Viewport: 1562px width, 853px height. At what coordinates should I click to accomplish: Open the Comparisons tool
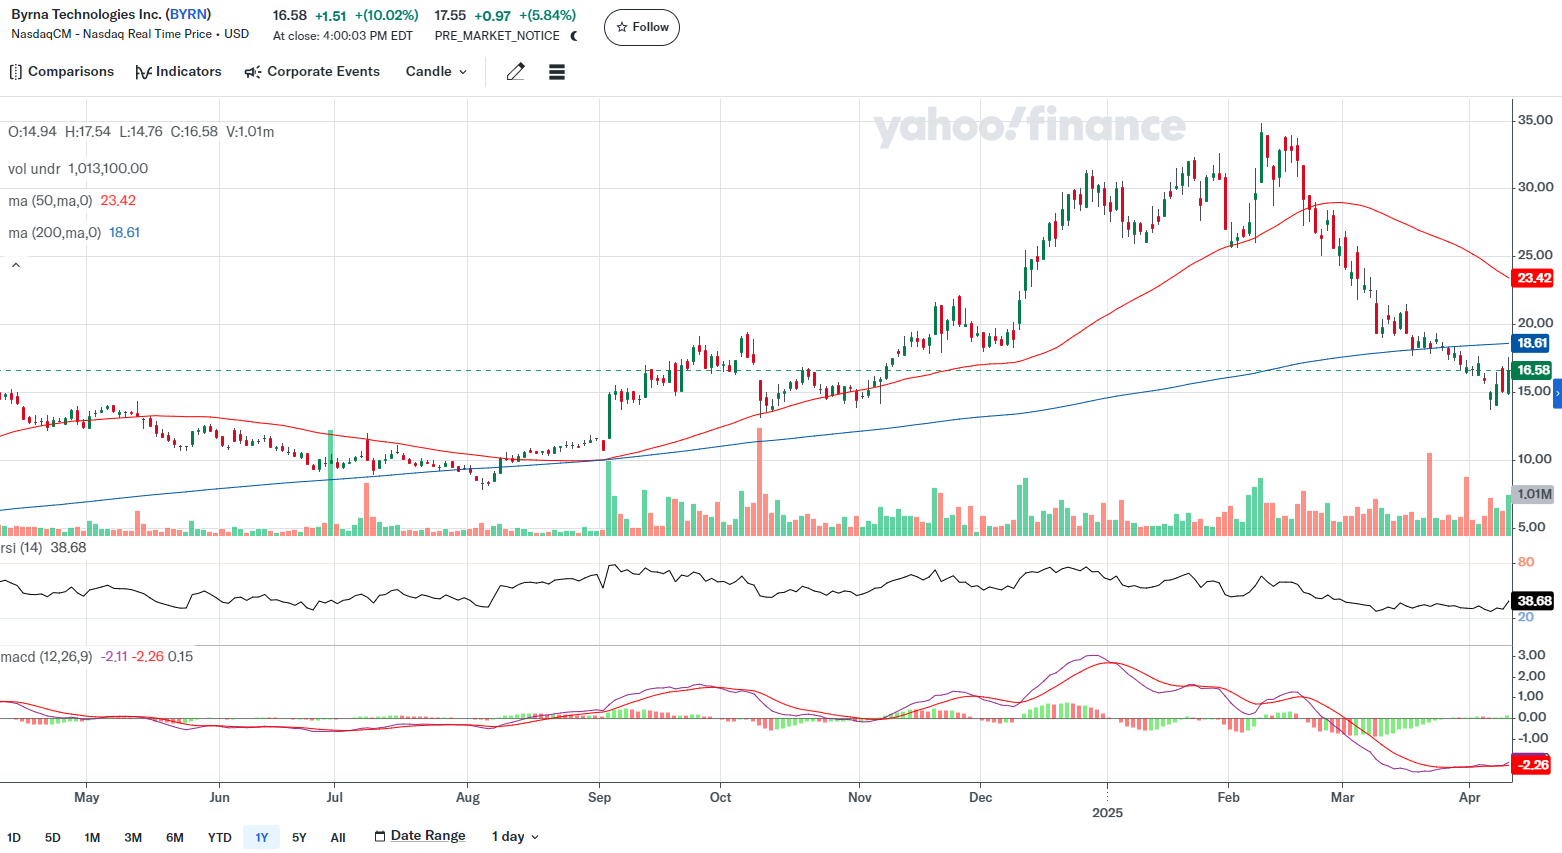(x=61, y=72)
